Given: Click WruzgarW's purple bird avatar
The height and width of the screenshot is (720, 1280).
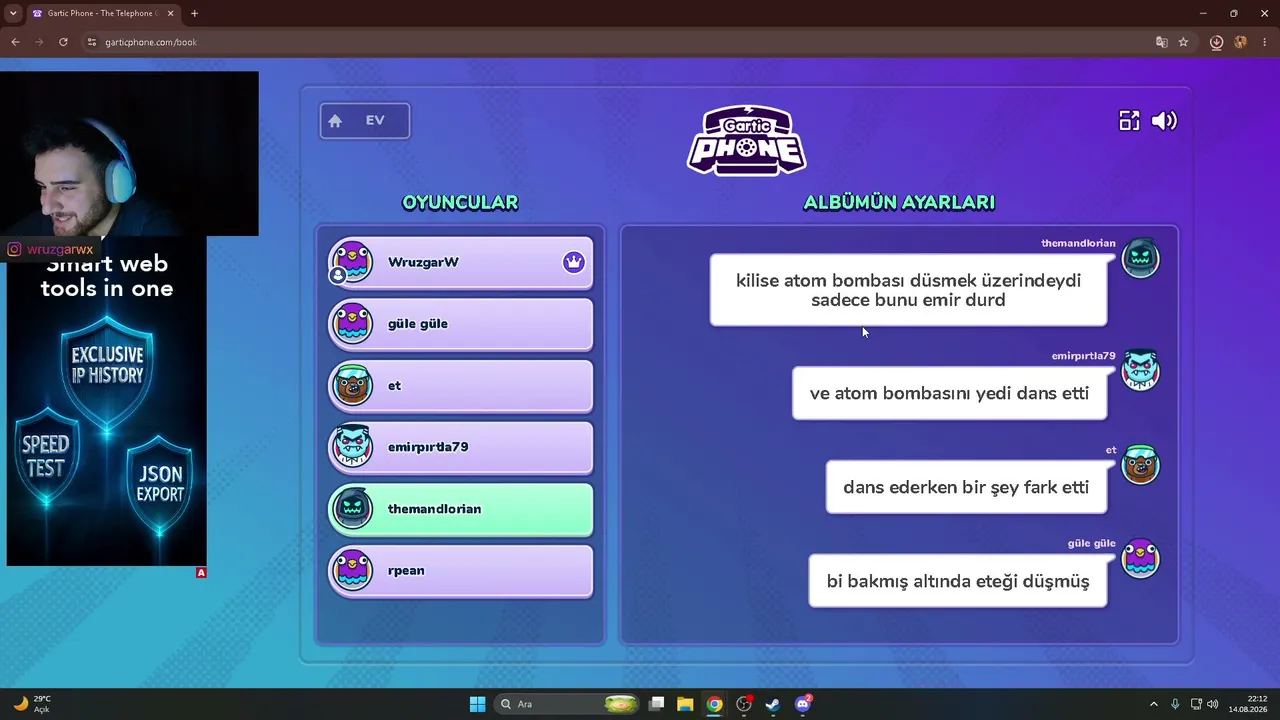Looking at the screenshot, I should 352,262.
